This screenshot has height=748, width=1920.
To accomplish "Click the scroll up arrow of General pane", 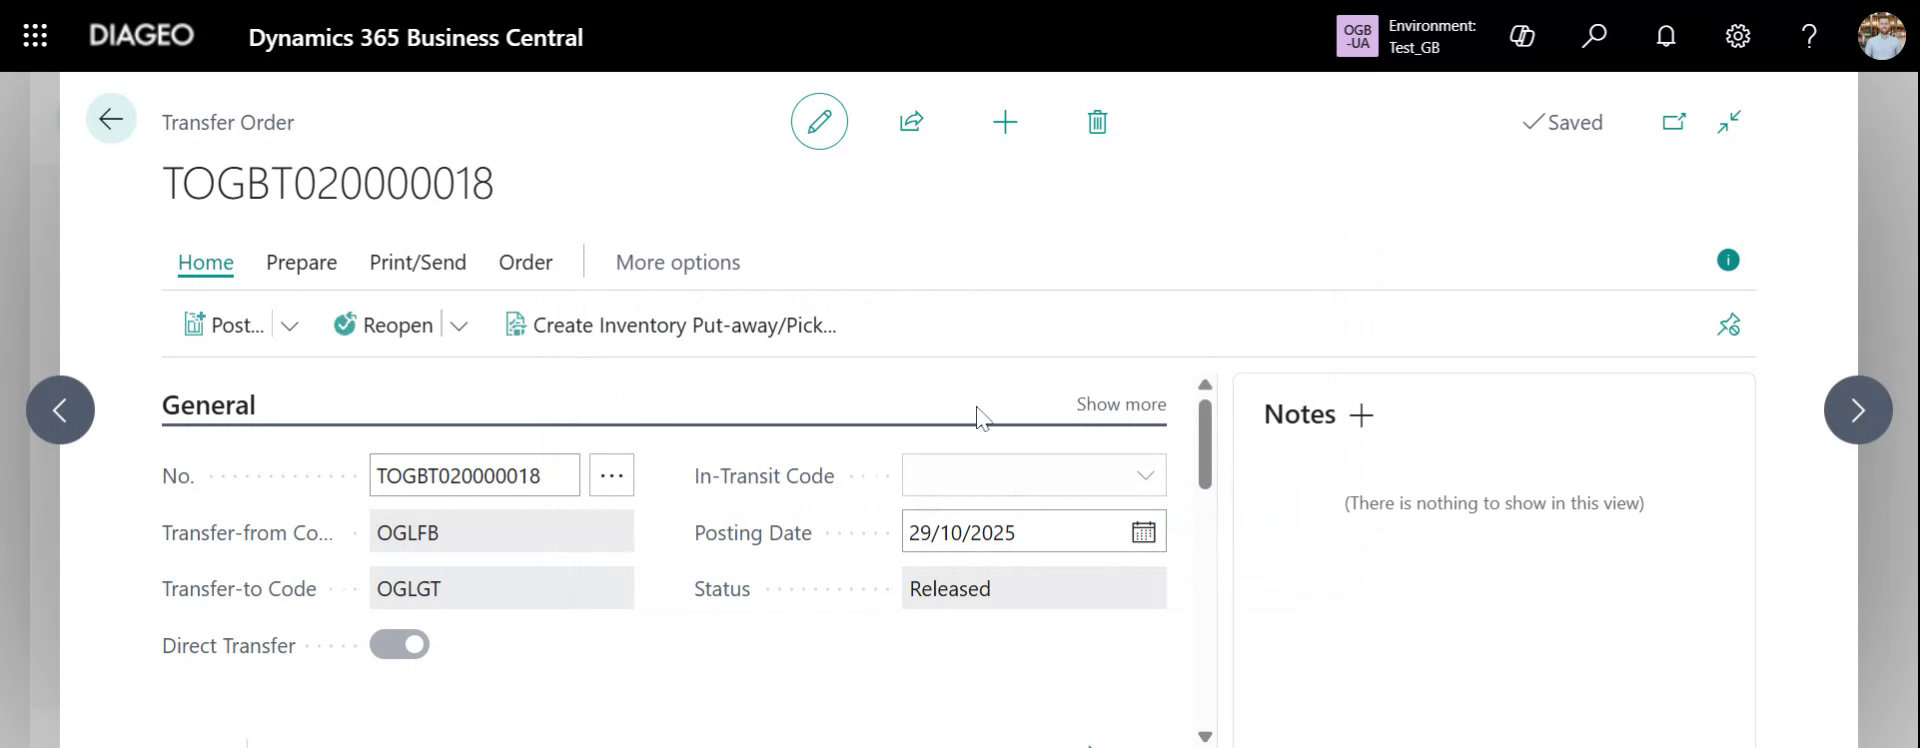I will (x=1205, y=385).
